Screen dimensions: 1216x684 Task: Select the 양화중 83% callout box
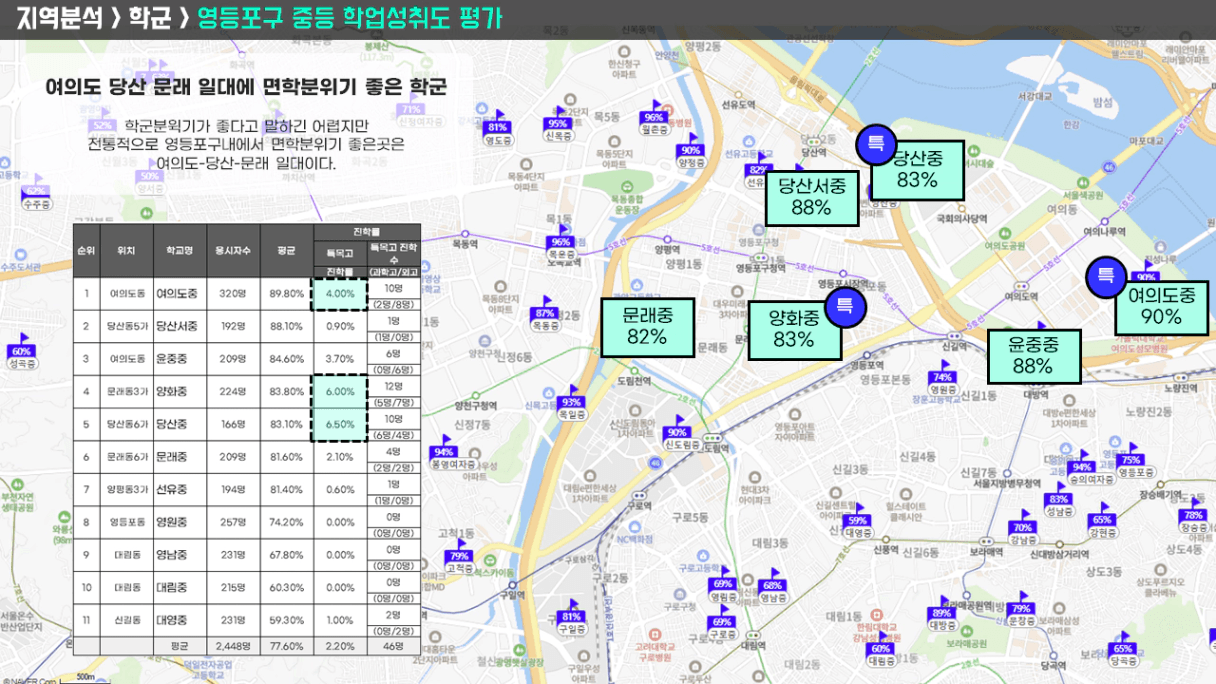[x=794, y=329]
